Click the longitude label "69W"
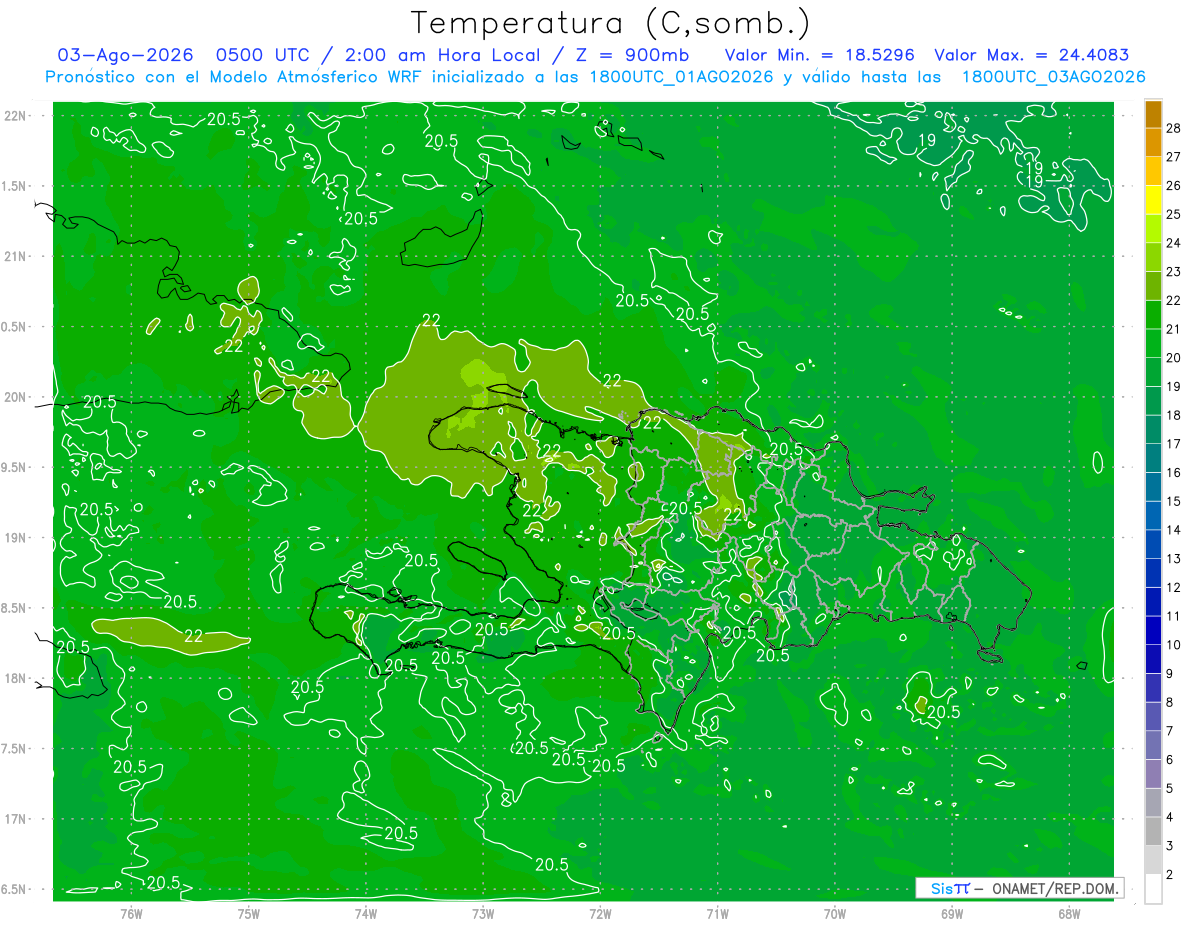Viewport: 1200px width, 927px height. coord(952,913)
